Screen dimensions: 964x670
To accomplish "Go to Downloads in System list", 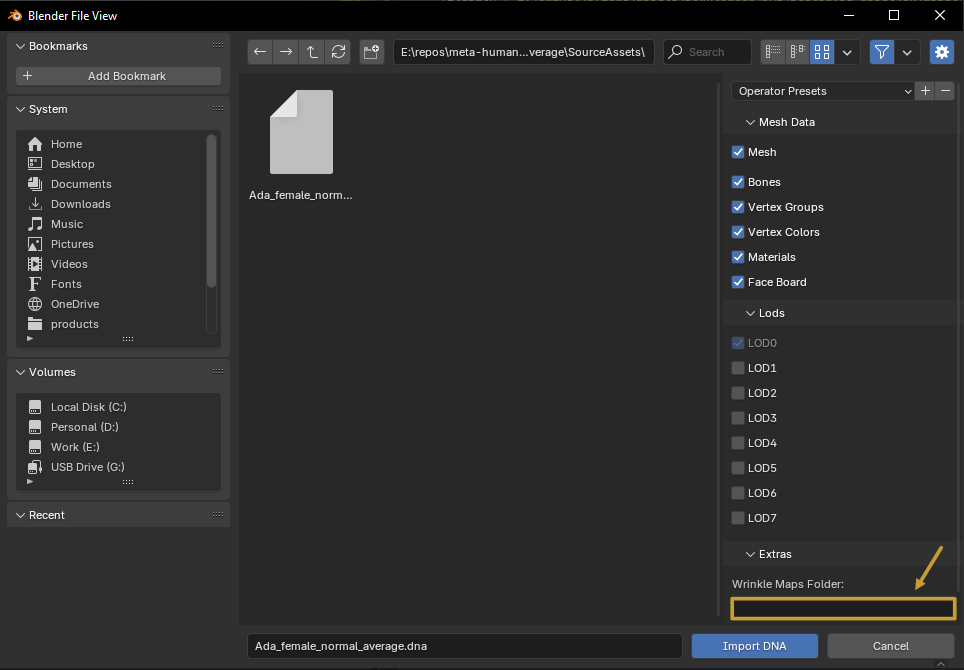I will pyautogui.click(x=81, y=204).
